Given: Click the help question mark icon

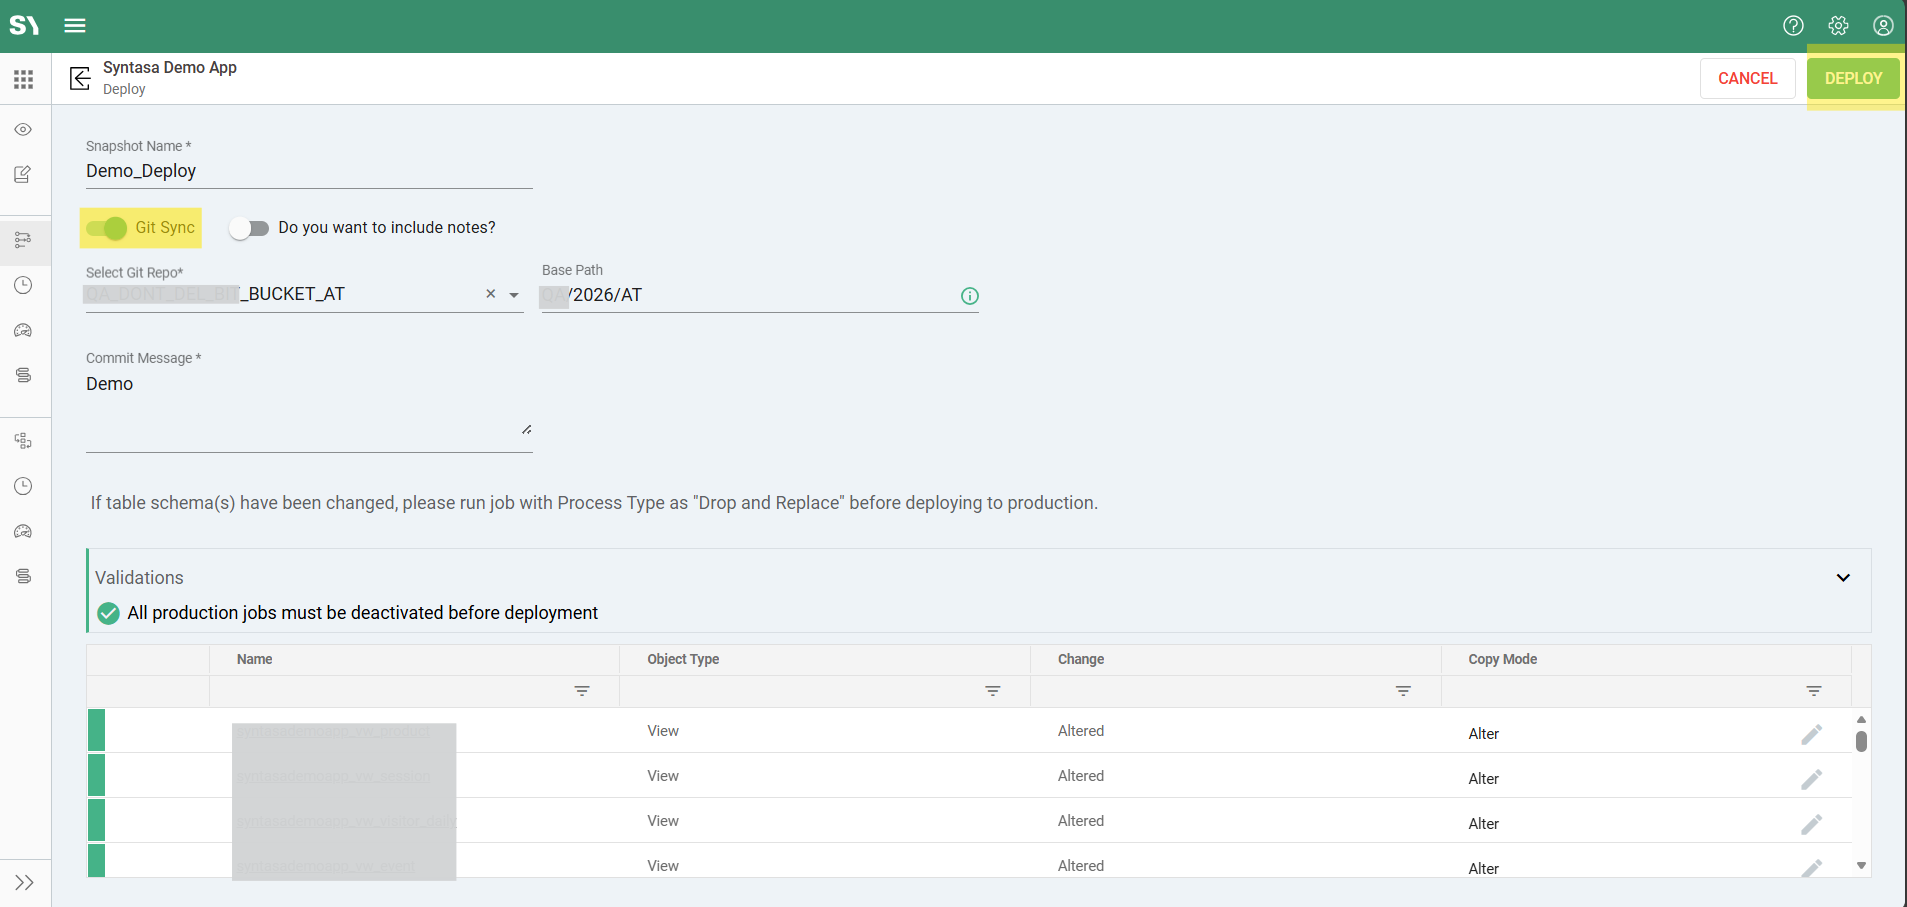Looking at the screenshot, I should click(1793, 26).
